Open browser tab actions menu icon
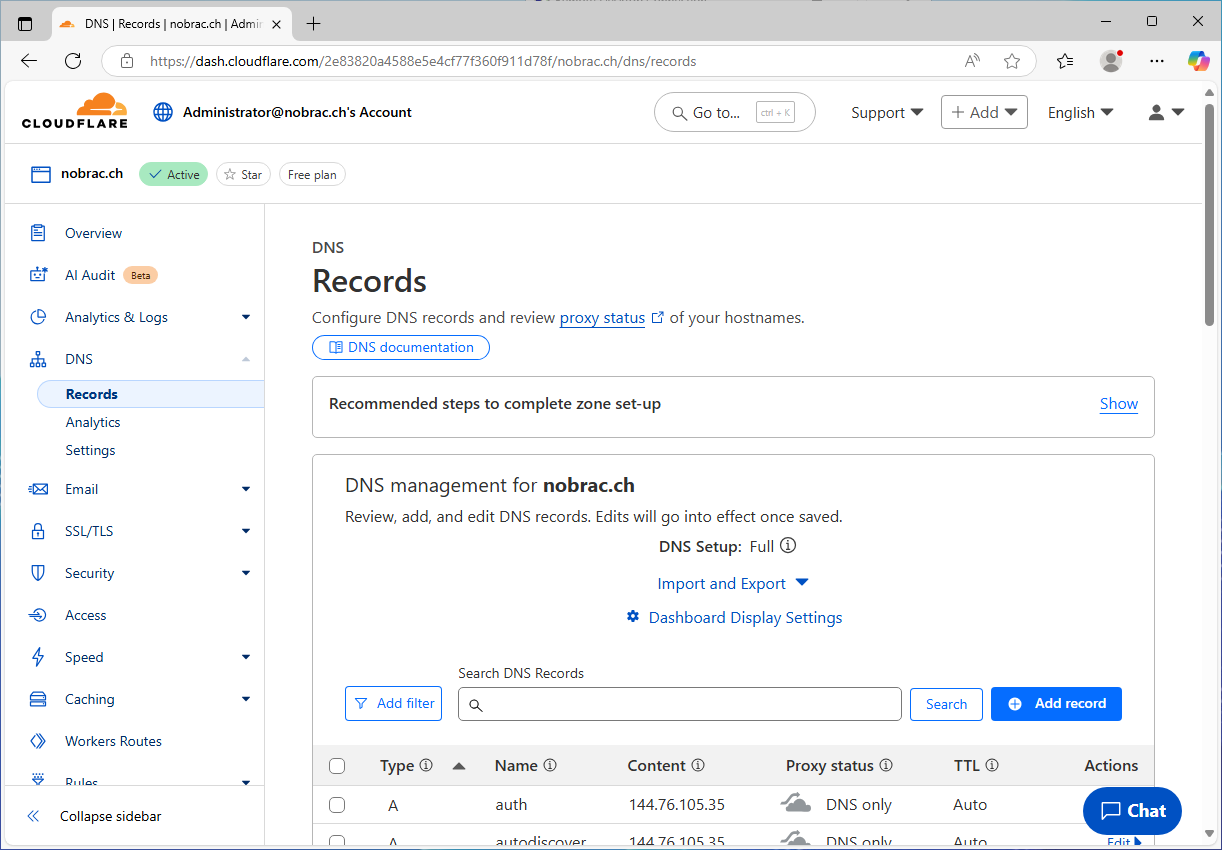 [25, 23]
